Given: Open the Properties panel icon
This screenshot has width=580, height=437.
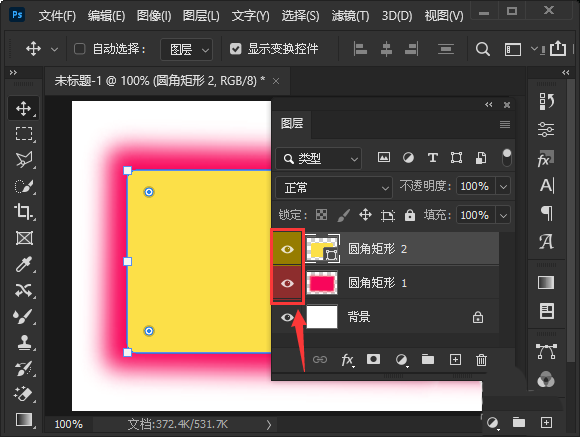Looking at the screenshot, I should click(546, 130).
